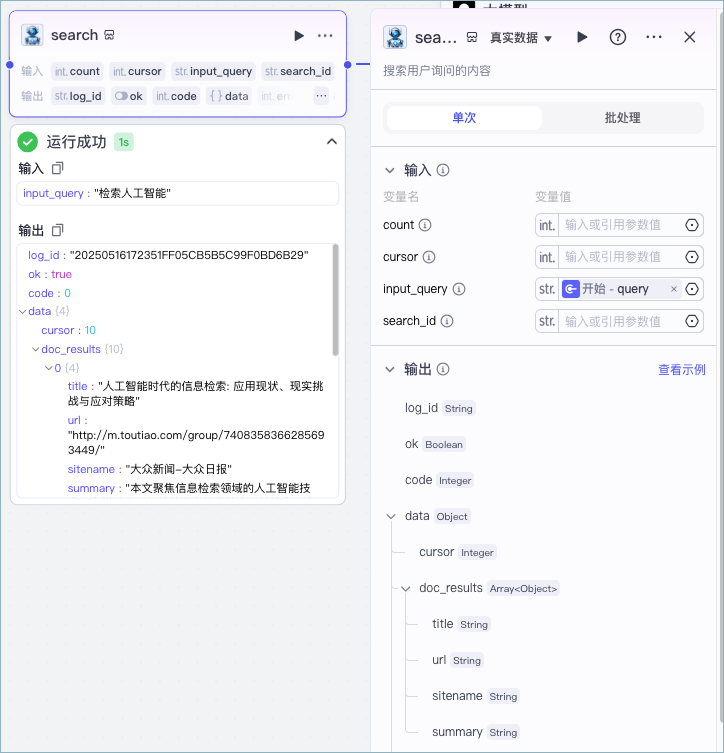
Task: Show info tooltip for input_query parameter
Action: click(x=459, y=289)
